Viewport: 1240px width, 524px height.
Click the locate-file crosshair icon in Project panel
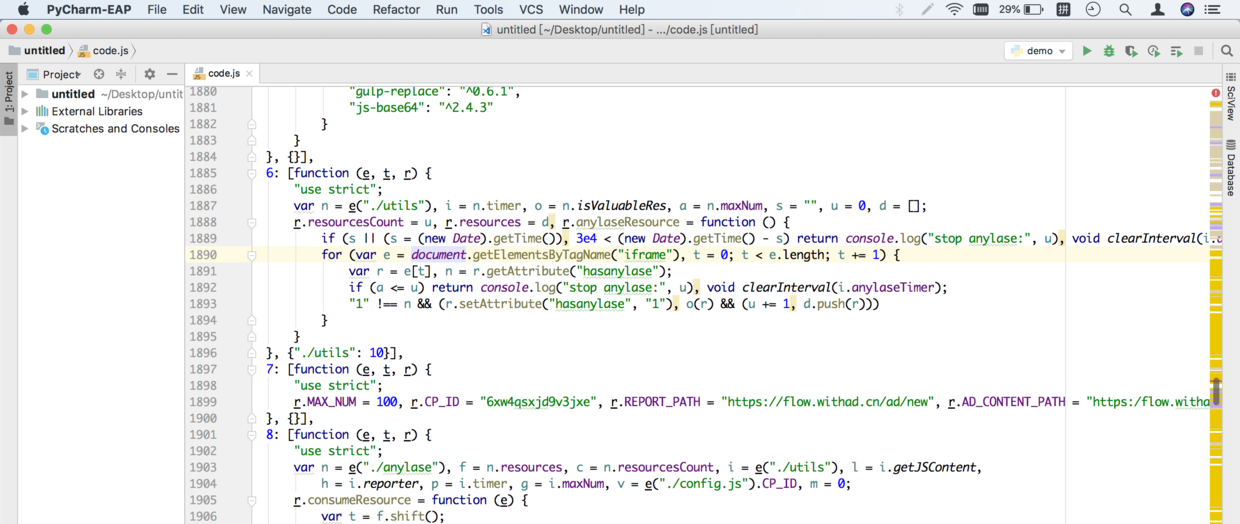(x=99, y=74)
